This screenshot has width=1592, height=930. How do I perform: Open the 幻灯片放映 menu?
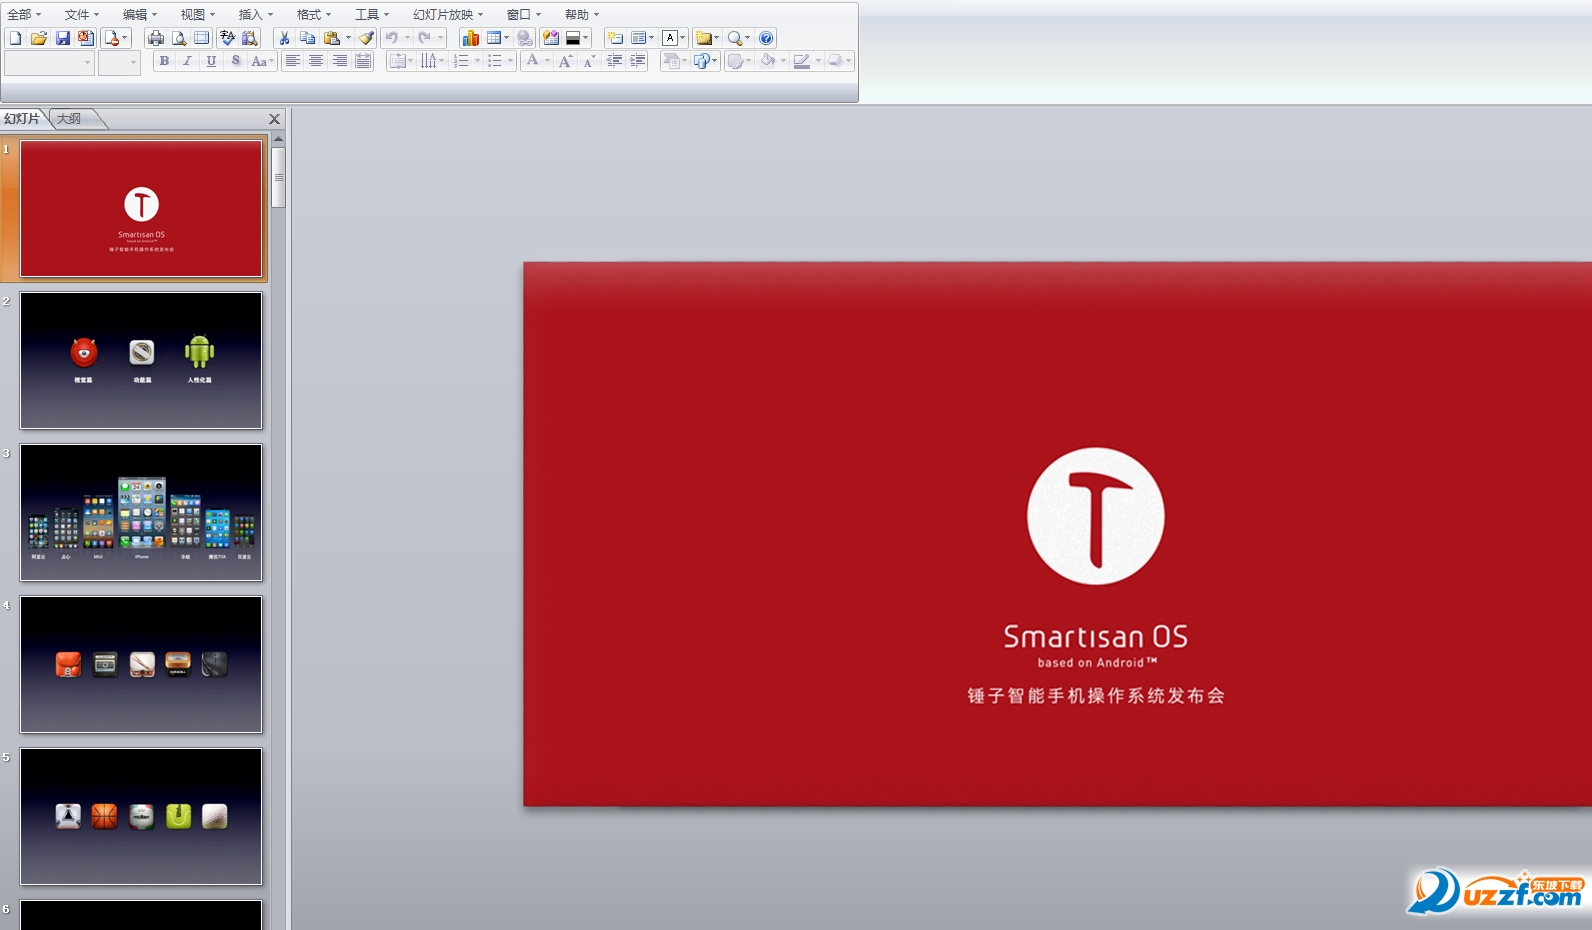tap(448, 14)
